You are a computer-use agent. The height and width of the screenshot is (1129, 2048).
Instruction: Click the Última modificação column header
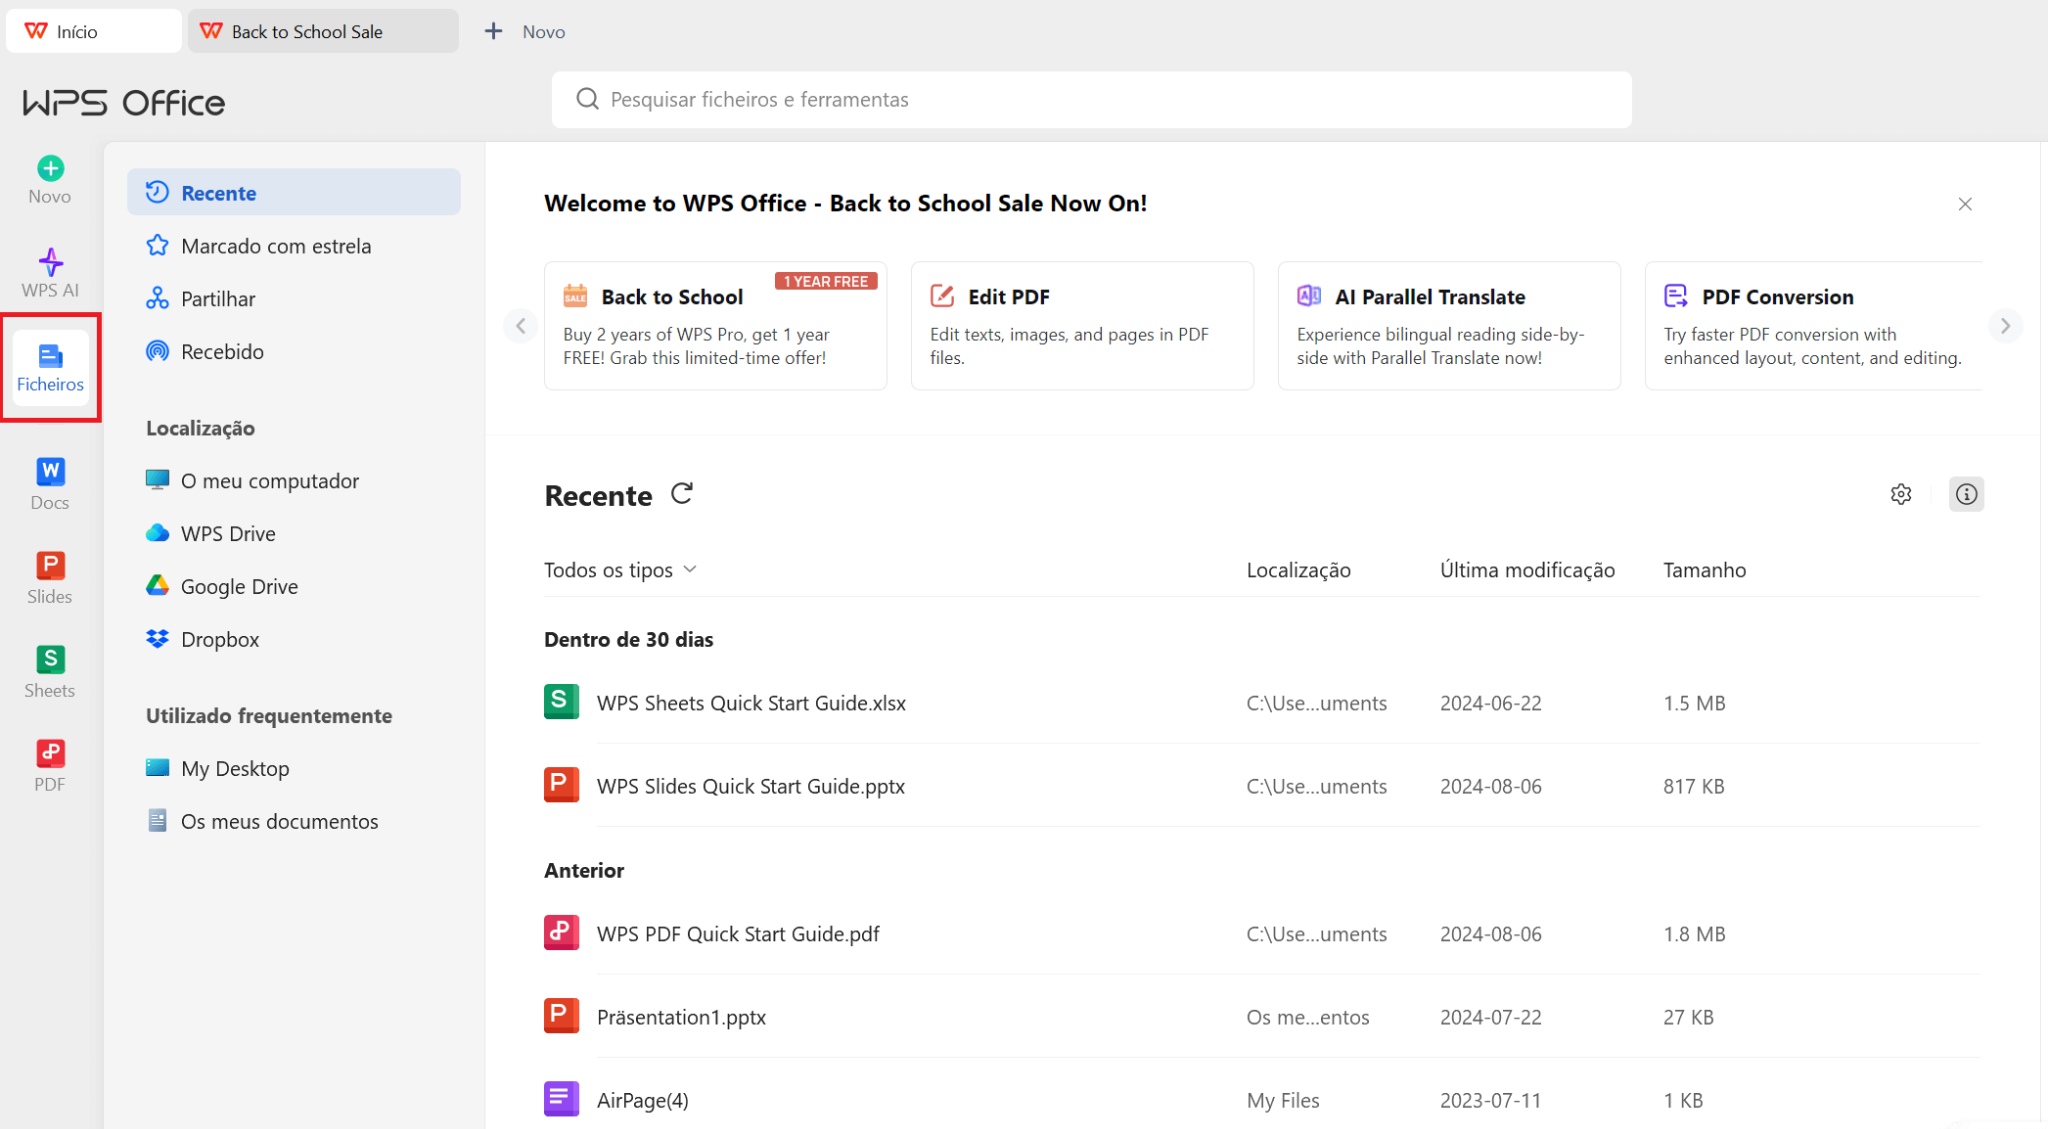pos(1527,570)
